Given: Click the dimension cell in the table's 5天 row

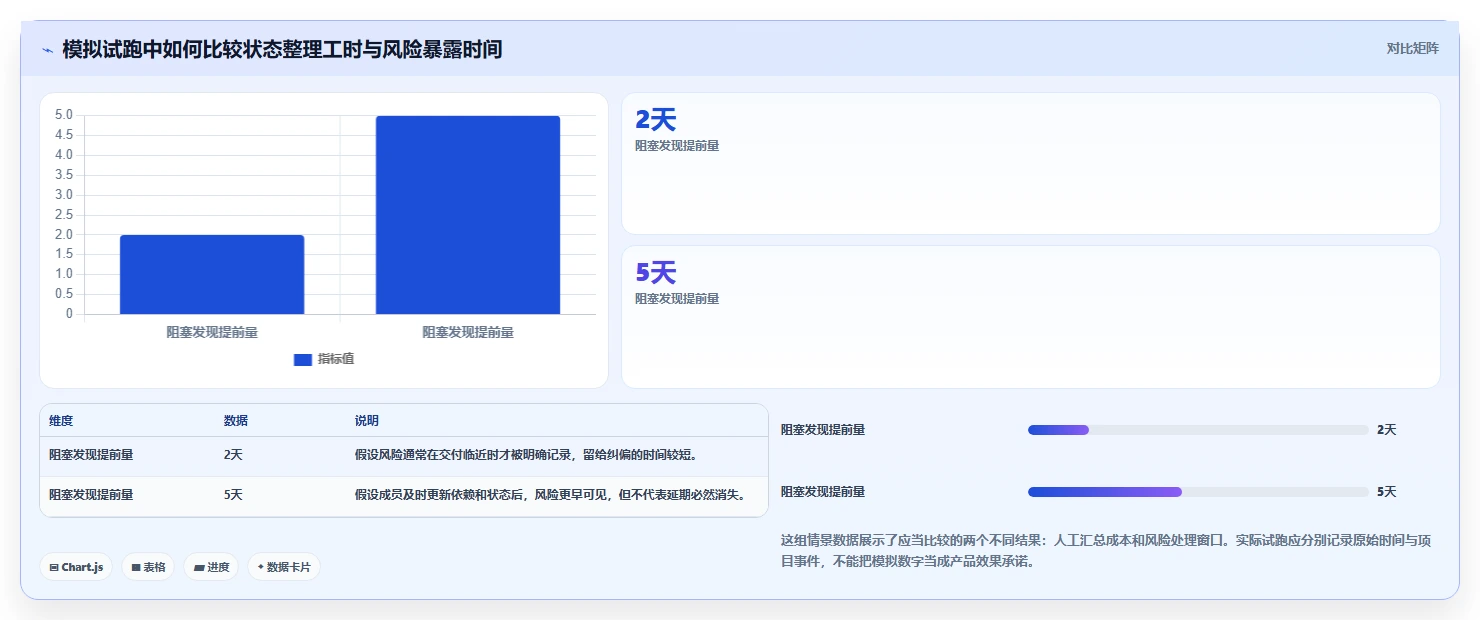Looking at the screenshot, I should point(91,495).
